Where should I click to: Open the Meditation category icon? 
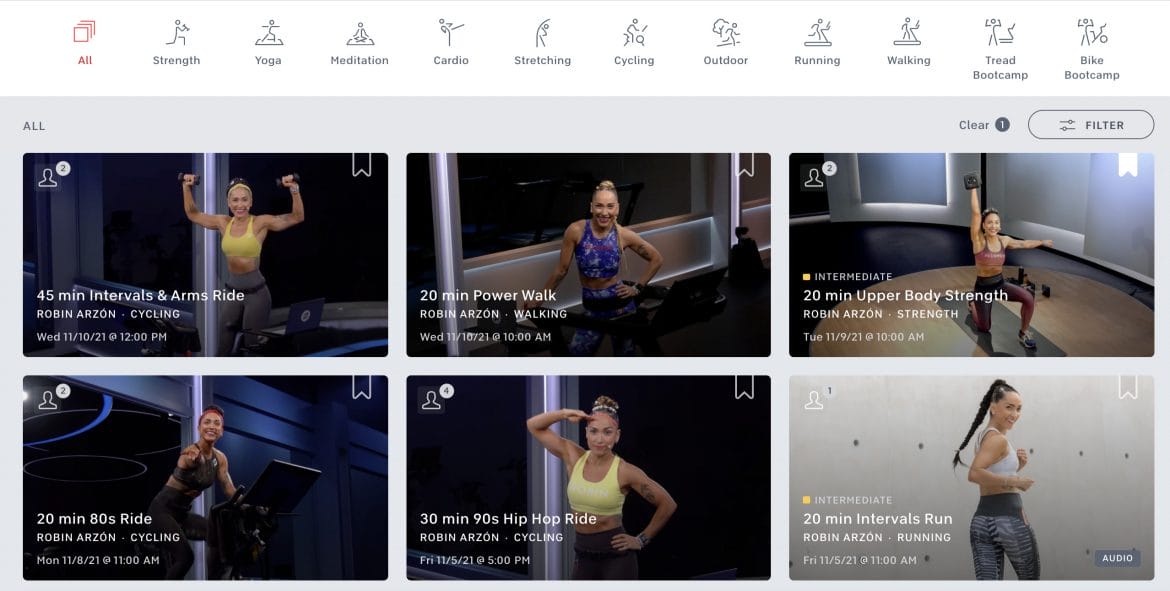tap(360, 33)
